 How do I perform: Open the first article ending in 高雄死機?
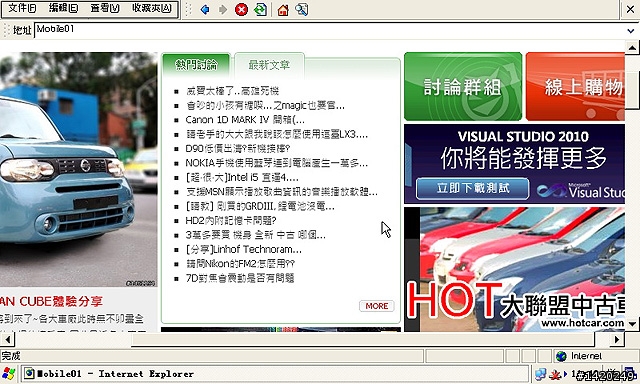click(232, 91)
